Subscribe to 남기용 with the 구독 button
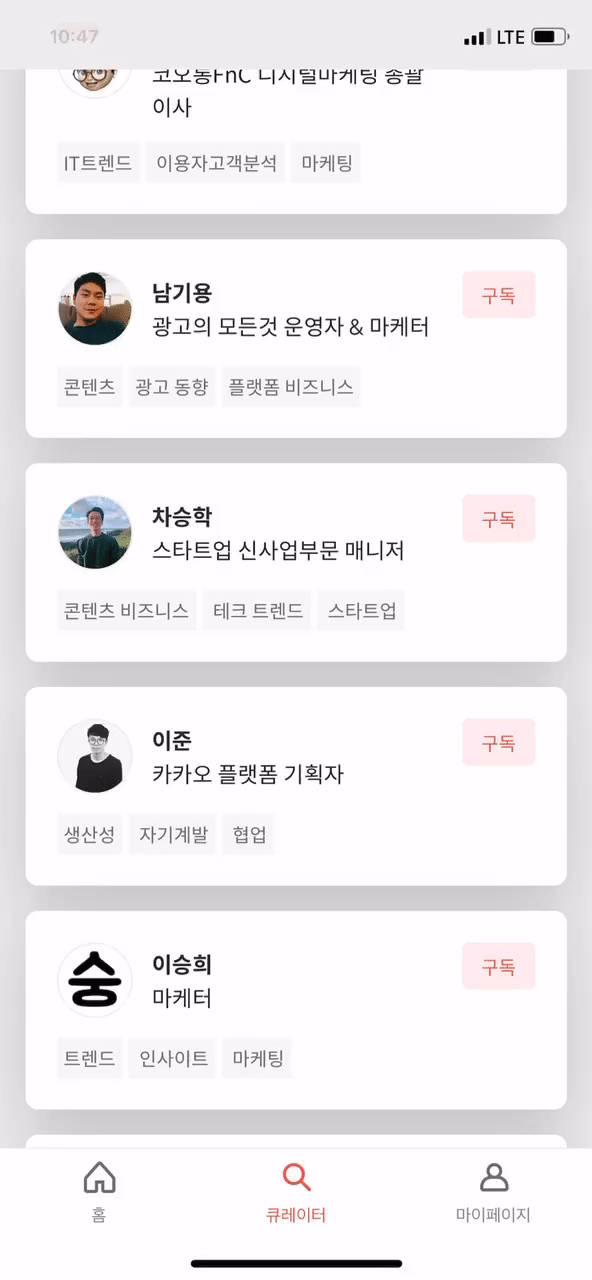The width and height of the screenshot is (592, 1280). tap(498, 295)
